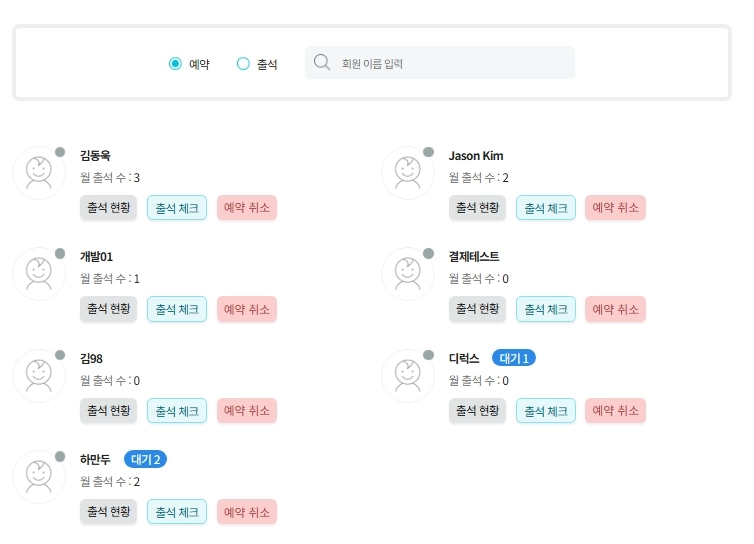The height and width of the screenshot is (544, 754).
Task: Click the 대기 2 badge next to 하만두
Action: (145, 459)
